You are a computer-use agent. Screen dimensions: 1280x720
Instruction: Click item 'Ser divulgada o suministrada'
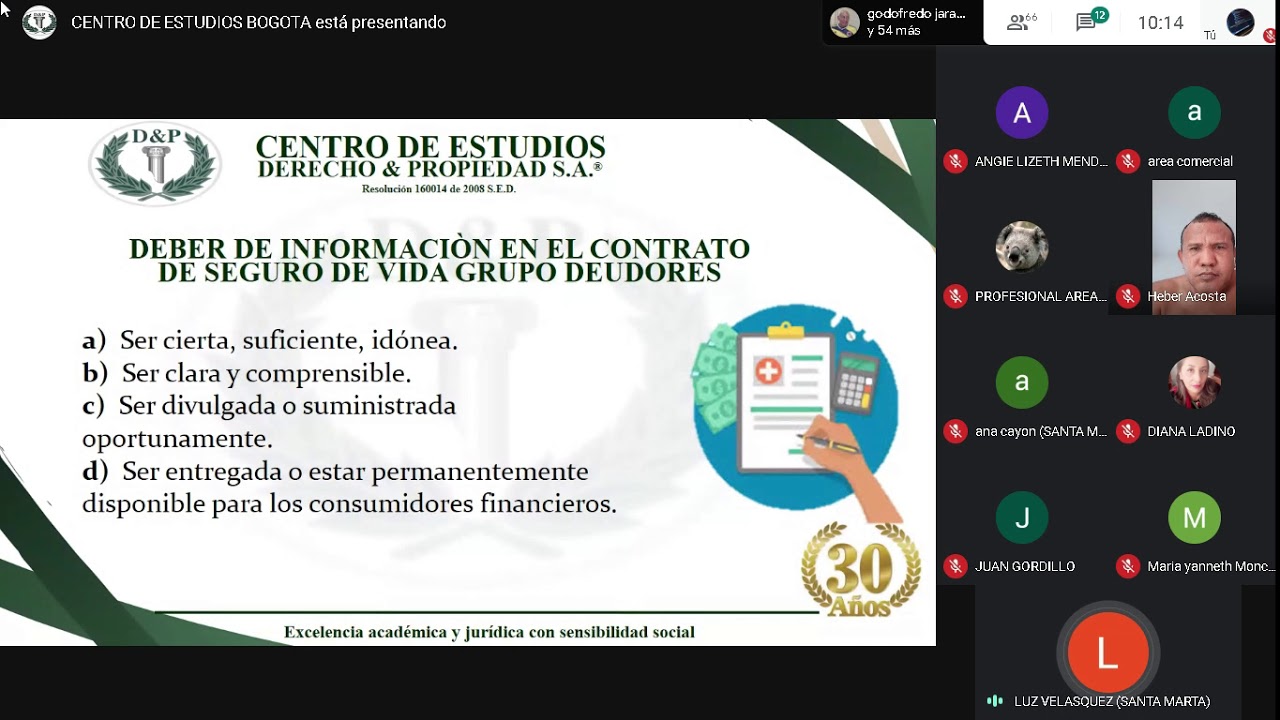pos(287,406)
